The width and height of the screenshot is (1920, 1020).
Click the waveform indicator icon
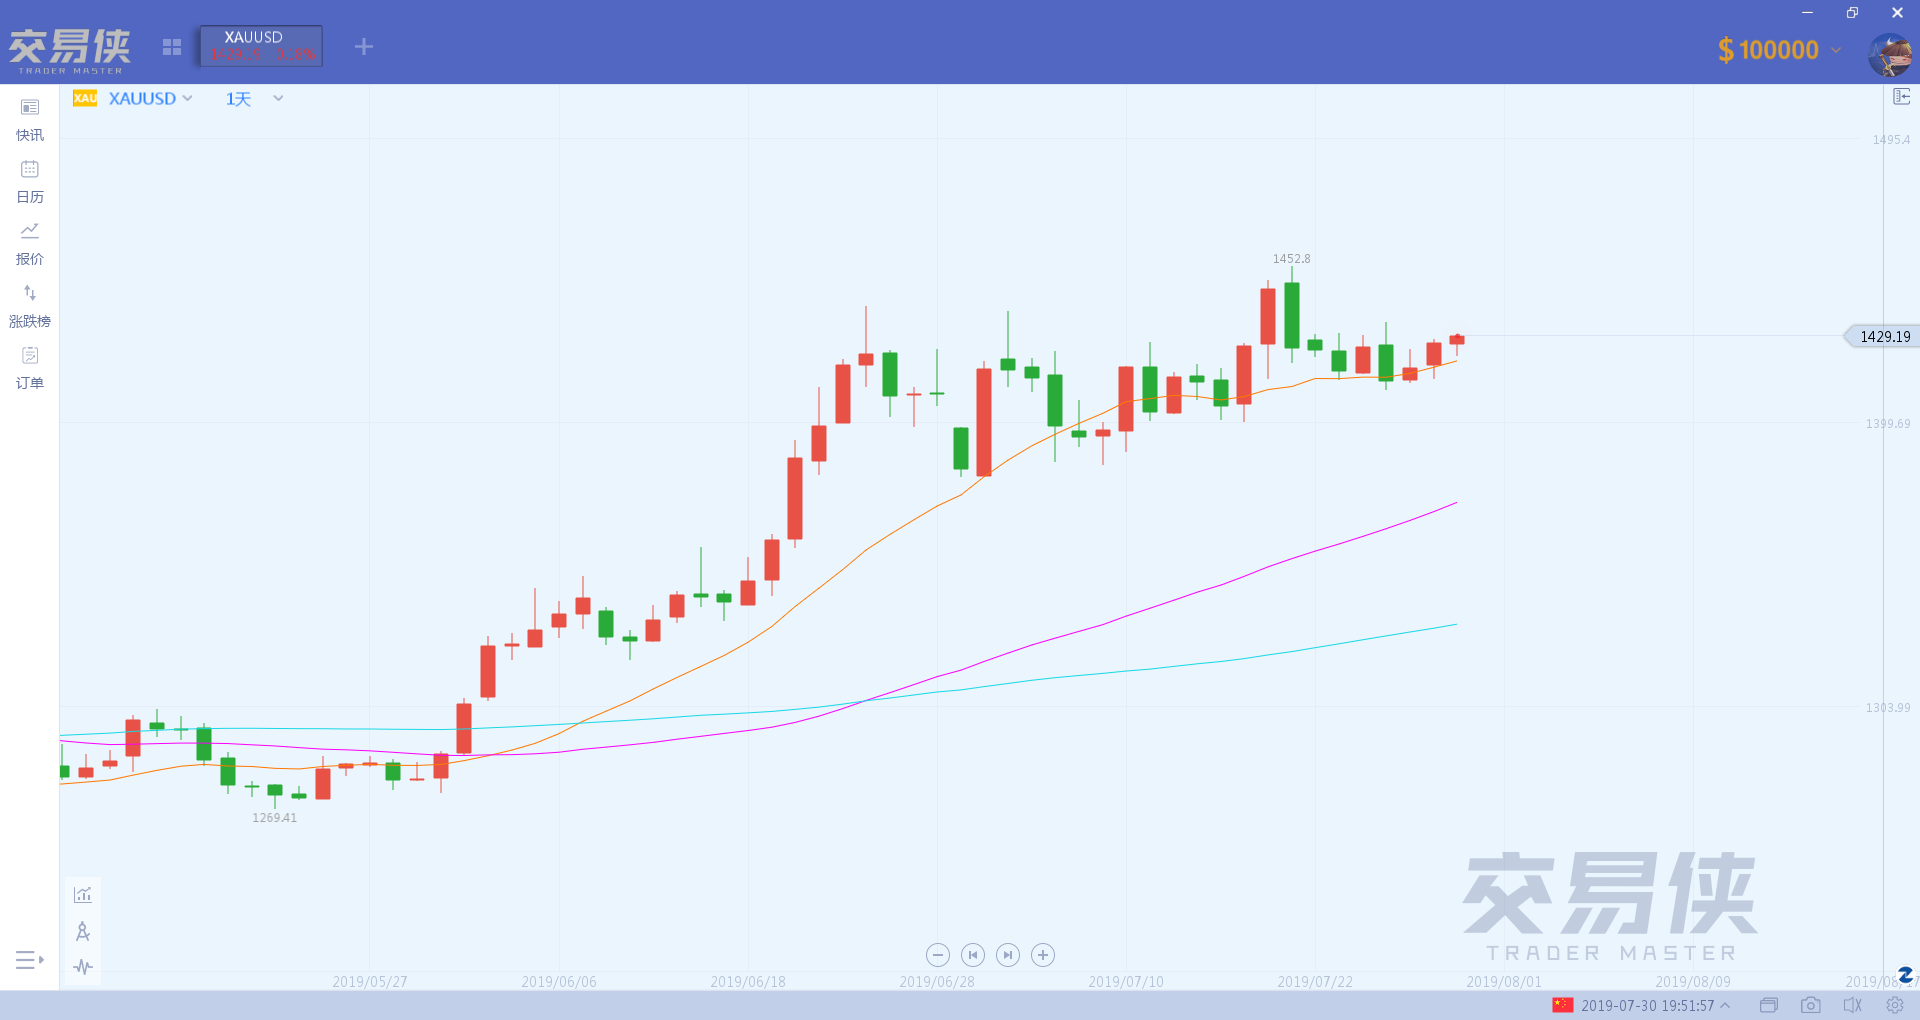pyautogui.click(x=83, y=967)
